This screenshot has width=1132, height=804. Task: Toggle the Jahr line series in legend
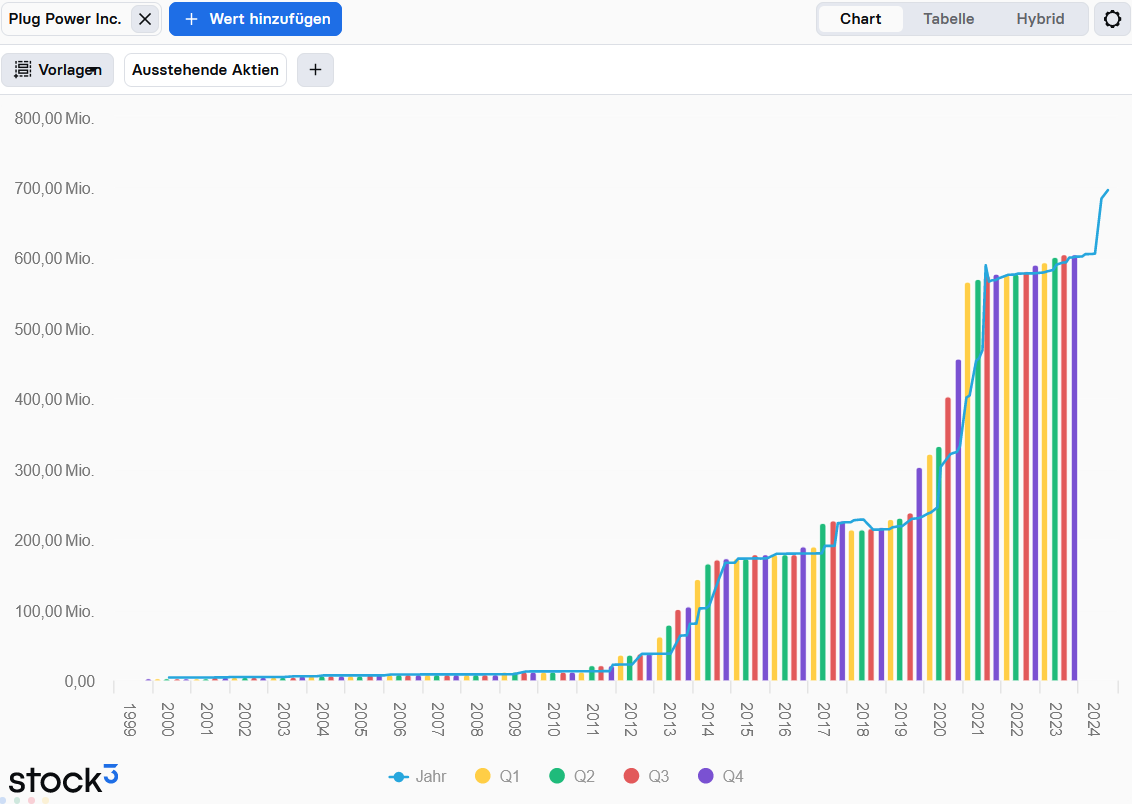[418, 776]
